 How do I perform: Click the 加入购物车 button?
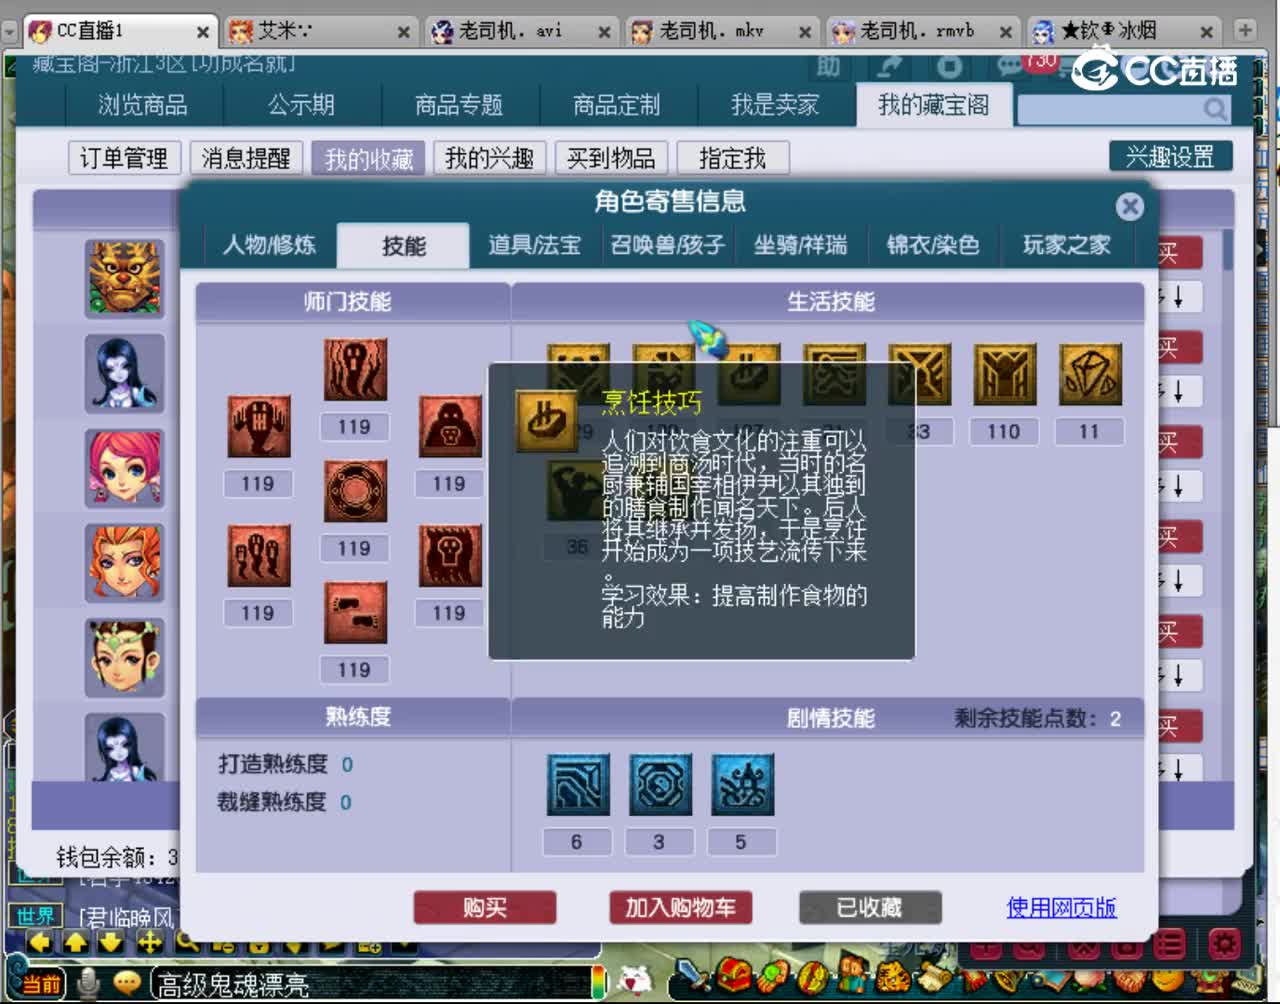coord(680,907)
